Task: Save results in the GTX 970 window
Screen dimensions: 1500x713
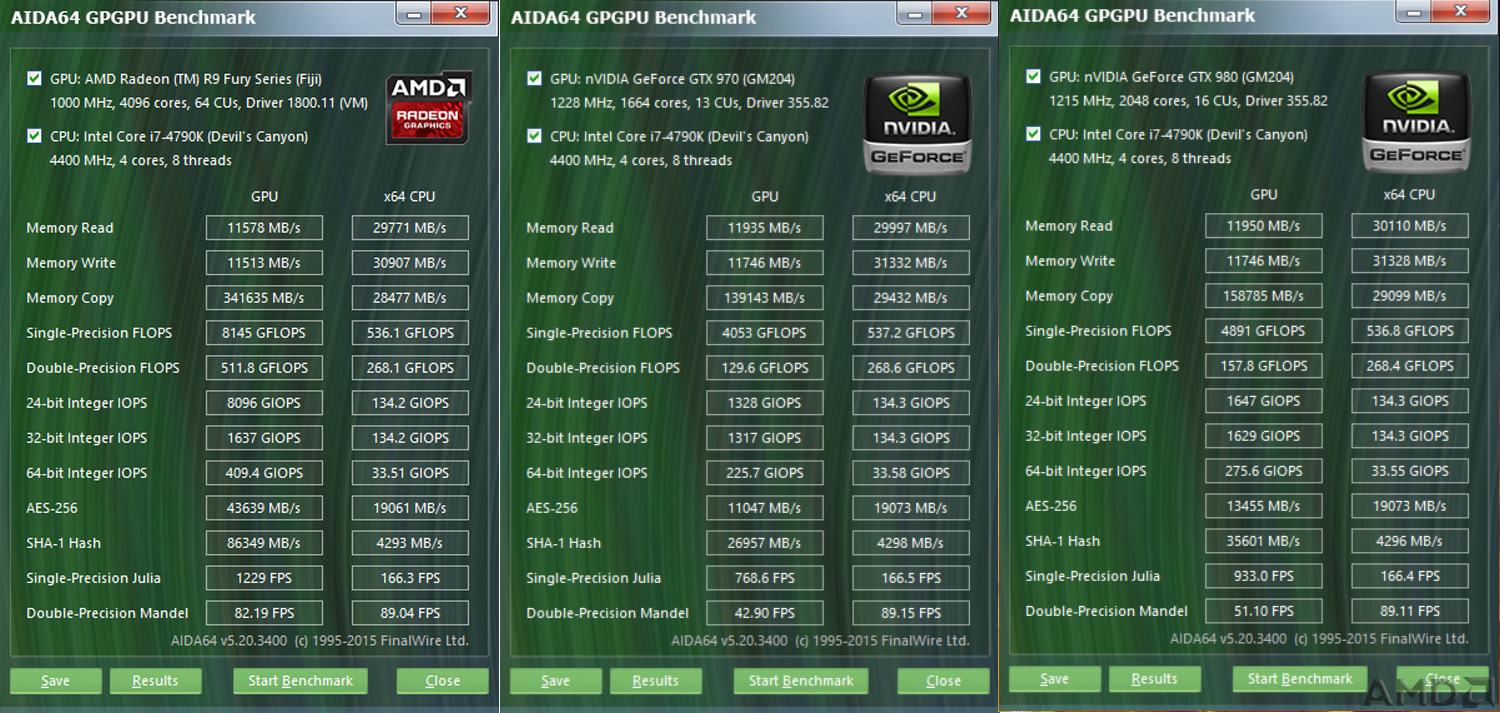Action: click(x=555, y=681)
